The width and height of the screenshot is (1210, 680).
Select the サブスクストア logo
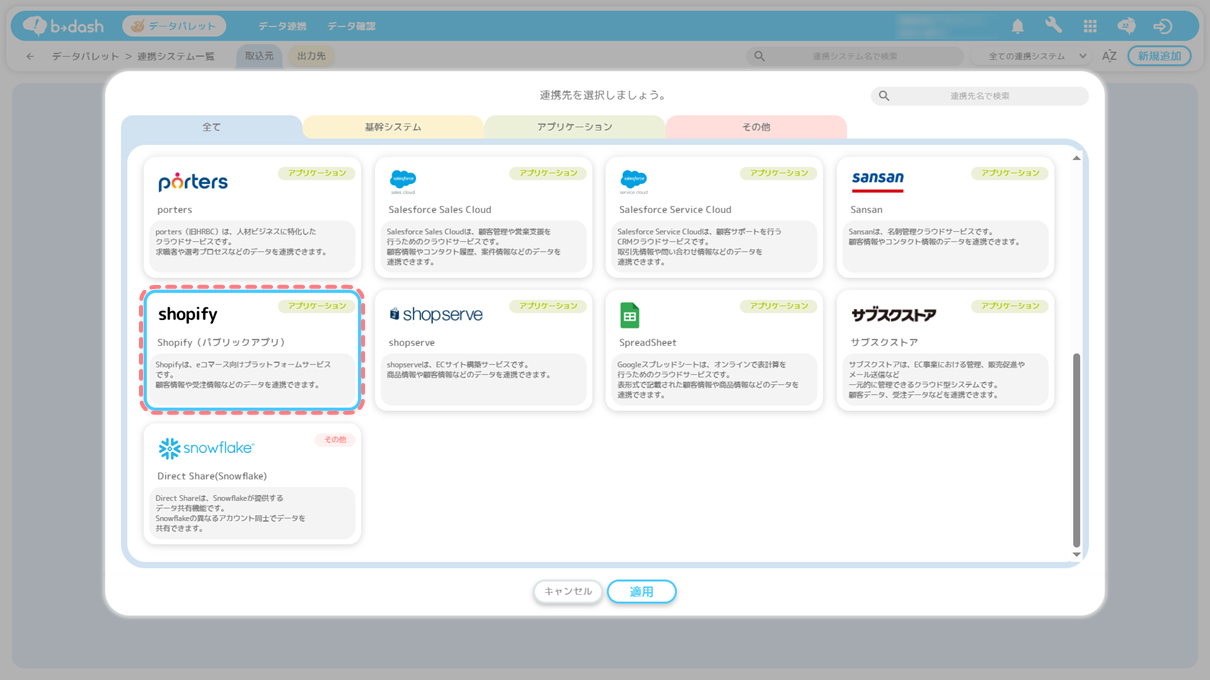tap(894, 315)
